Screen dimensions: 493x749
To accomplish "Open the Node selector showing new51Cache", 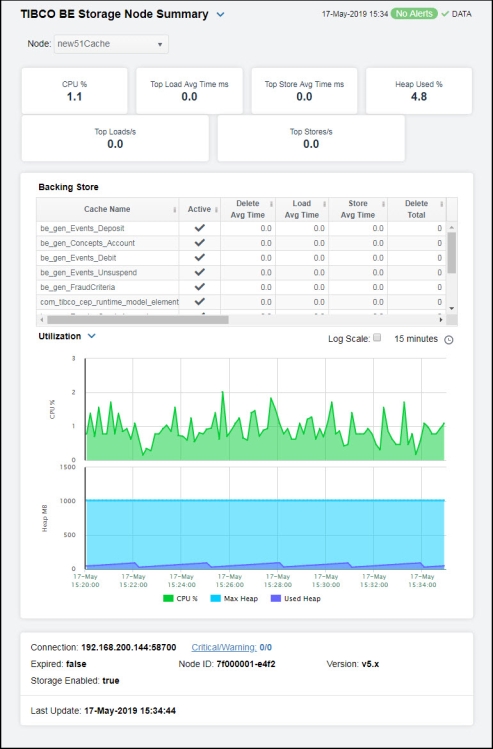I will pyautogui.click(x=111, y=44).
